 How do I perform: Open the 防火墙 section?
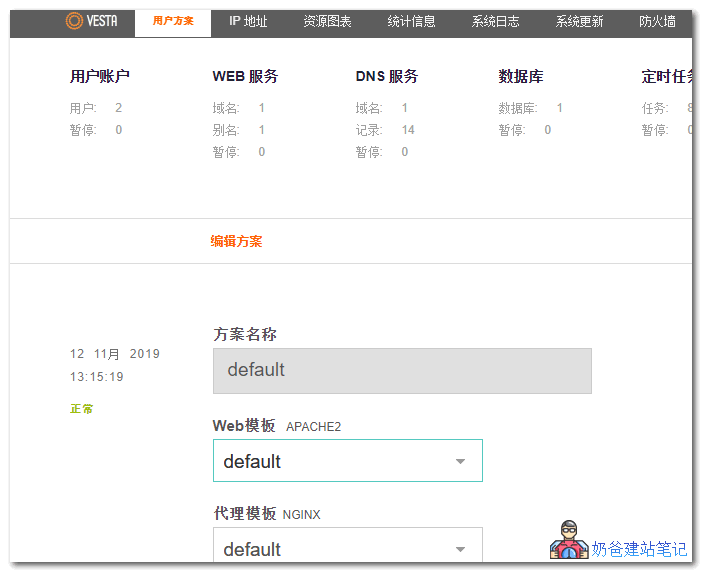(x=657, y=21)
